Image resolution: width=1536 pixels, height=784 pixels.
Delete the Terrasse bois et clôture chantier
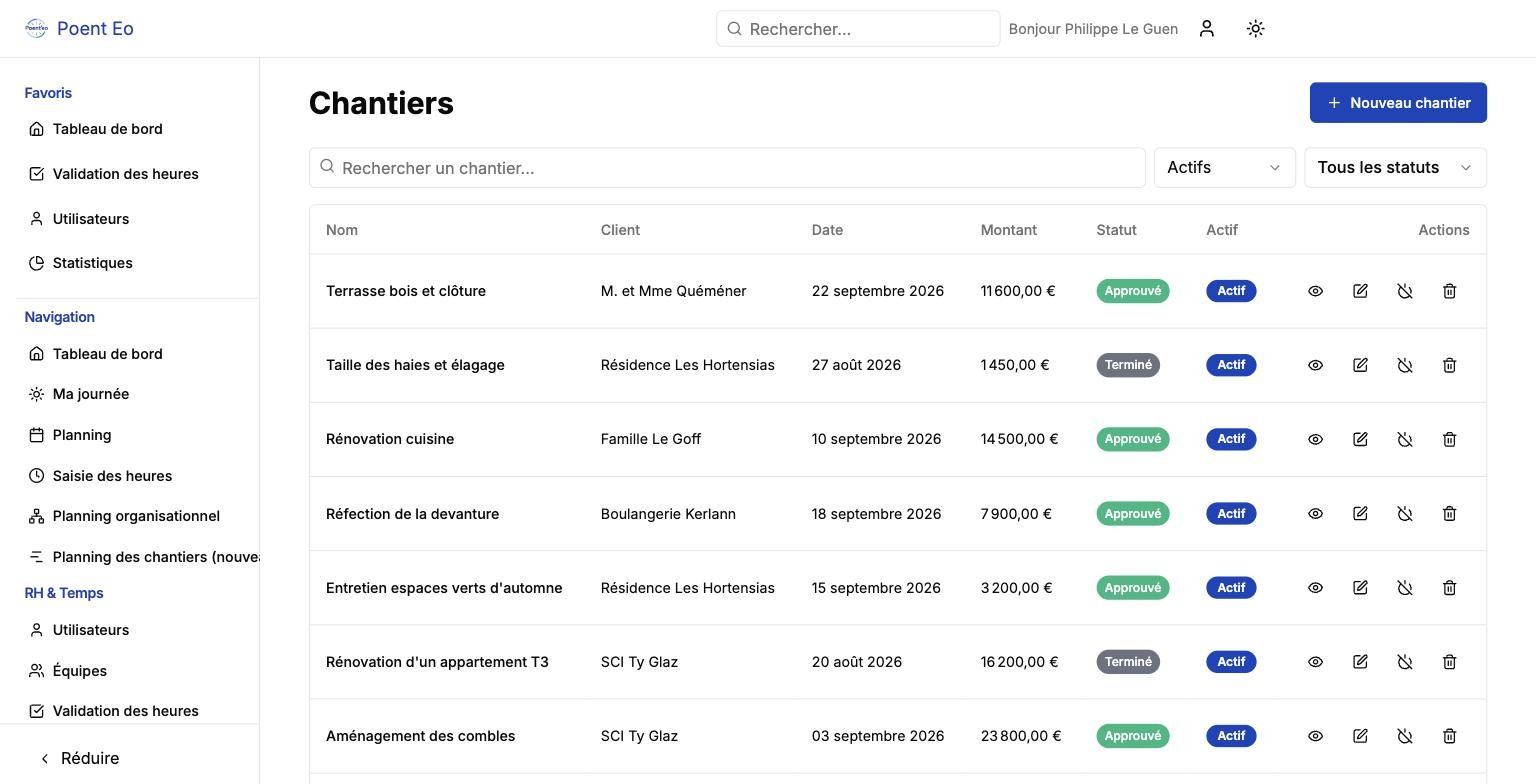(1449, 291)
